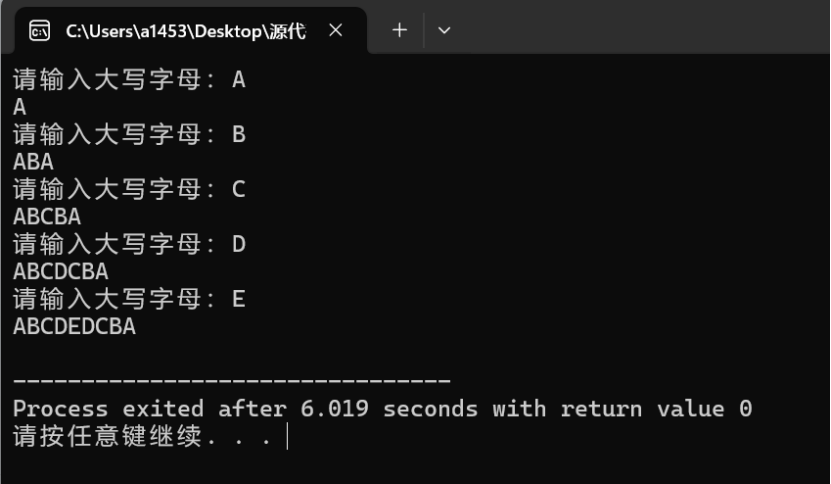Click the dashed separator line

pyautogui.click(x=231, y=381)
